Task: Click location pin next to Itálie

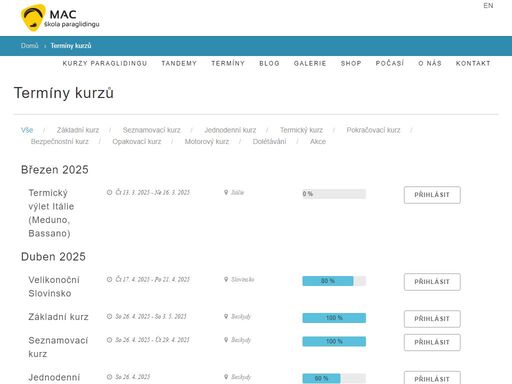Action: [226, 192]
